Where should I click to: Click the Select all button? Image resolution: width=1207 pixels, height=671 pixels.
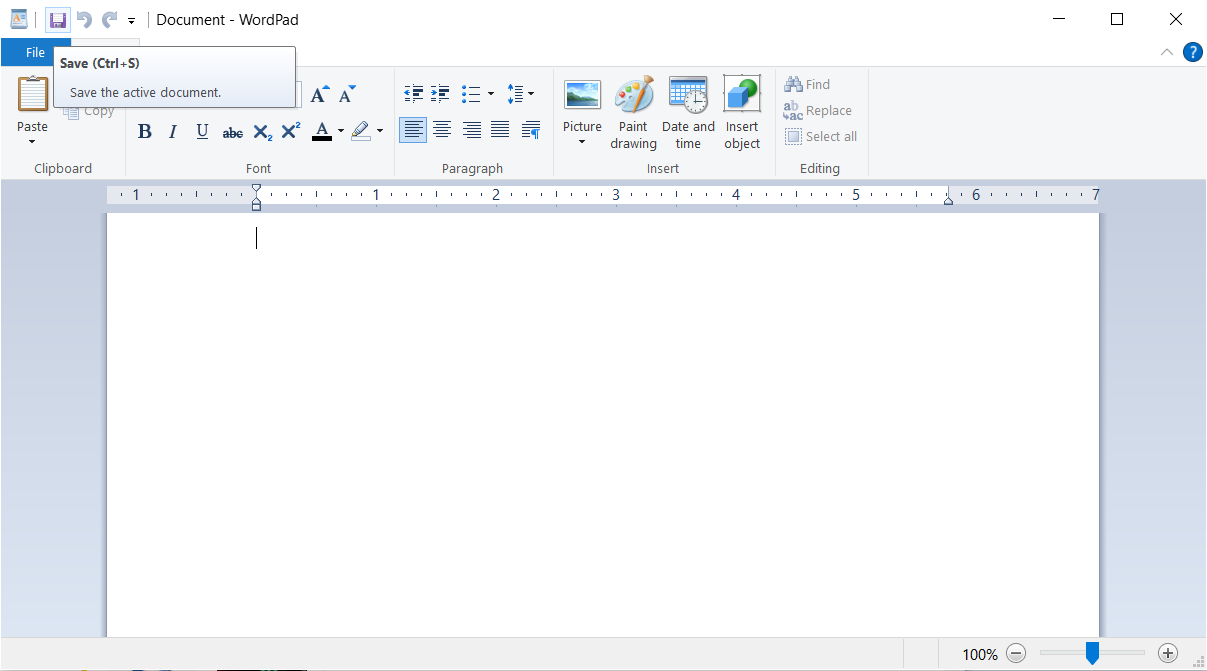[x=821, y=137]
